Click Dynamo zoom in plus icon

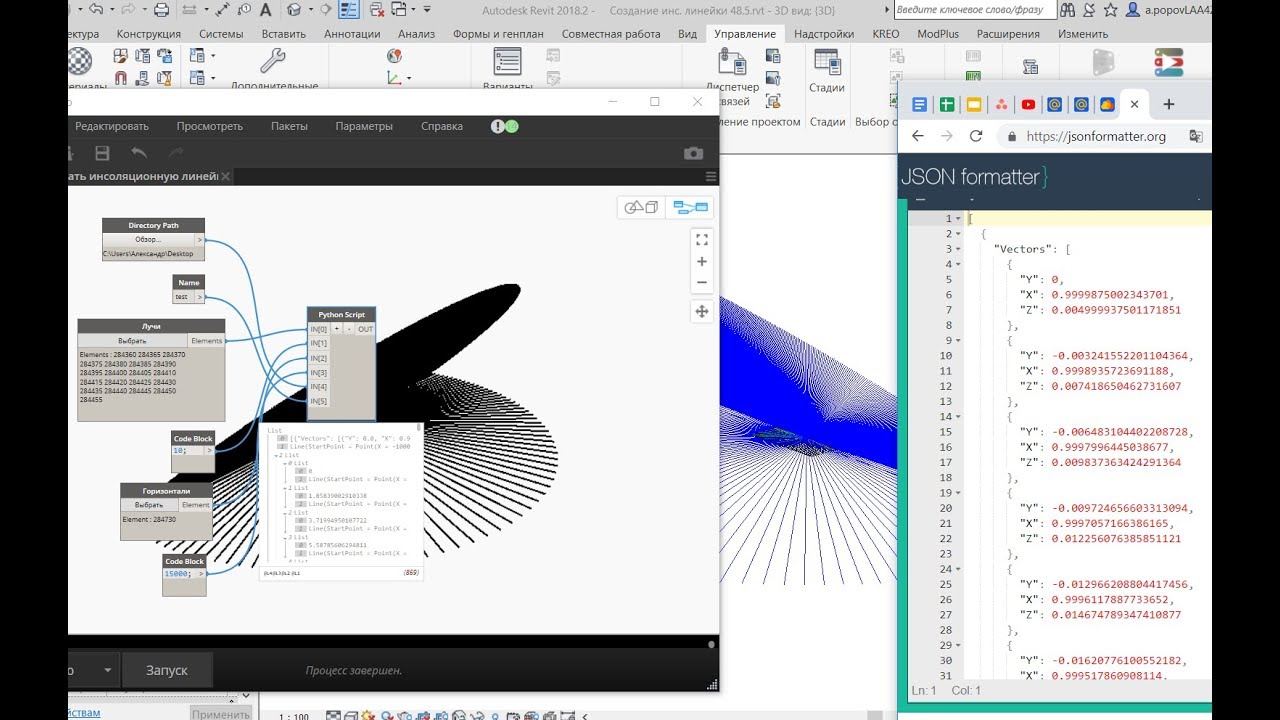pyautogui.click(x=702, y=262)
